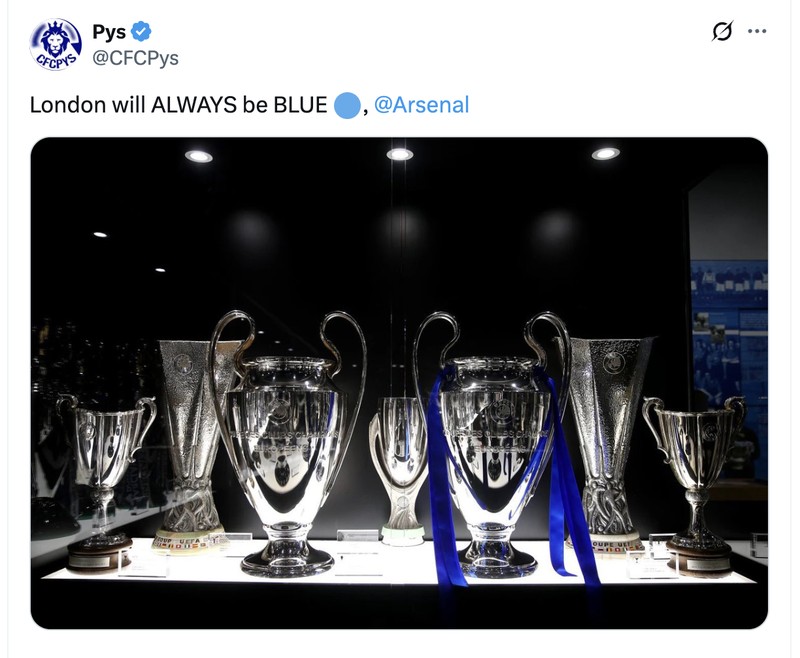Open the @Arsenal mention link
Image resolution: width=800 pixels, height=658 pixels.
coord(421,105)
